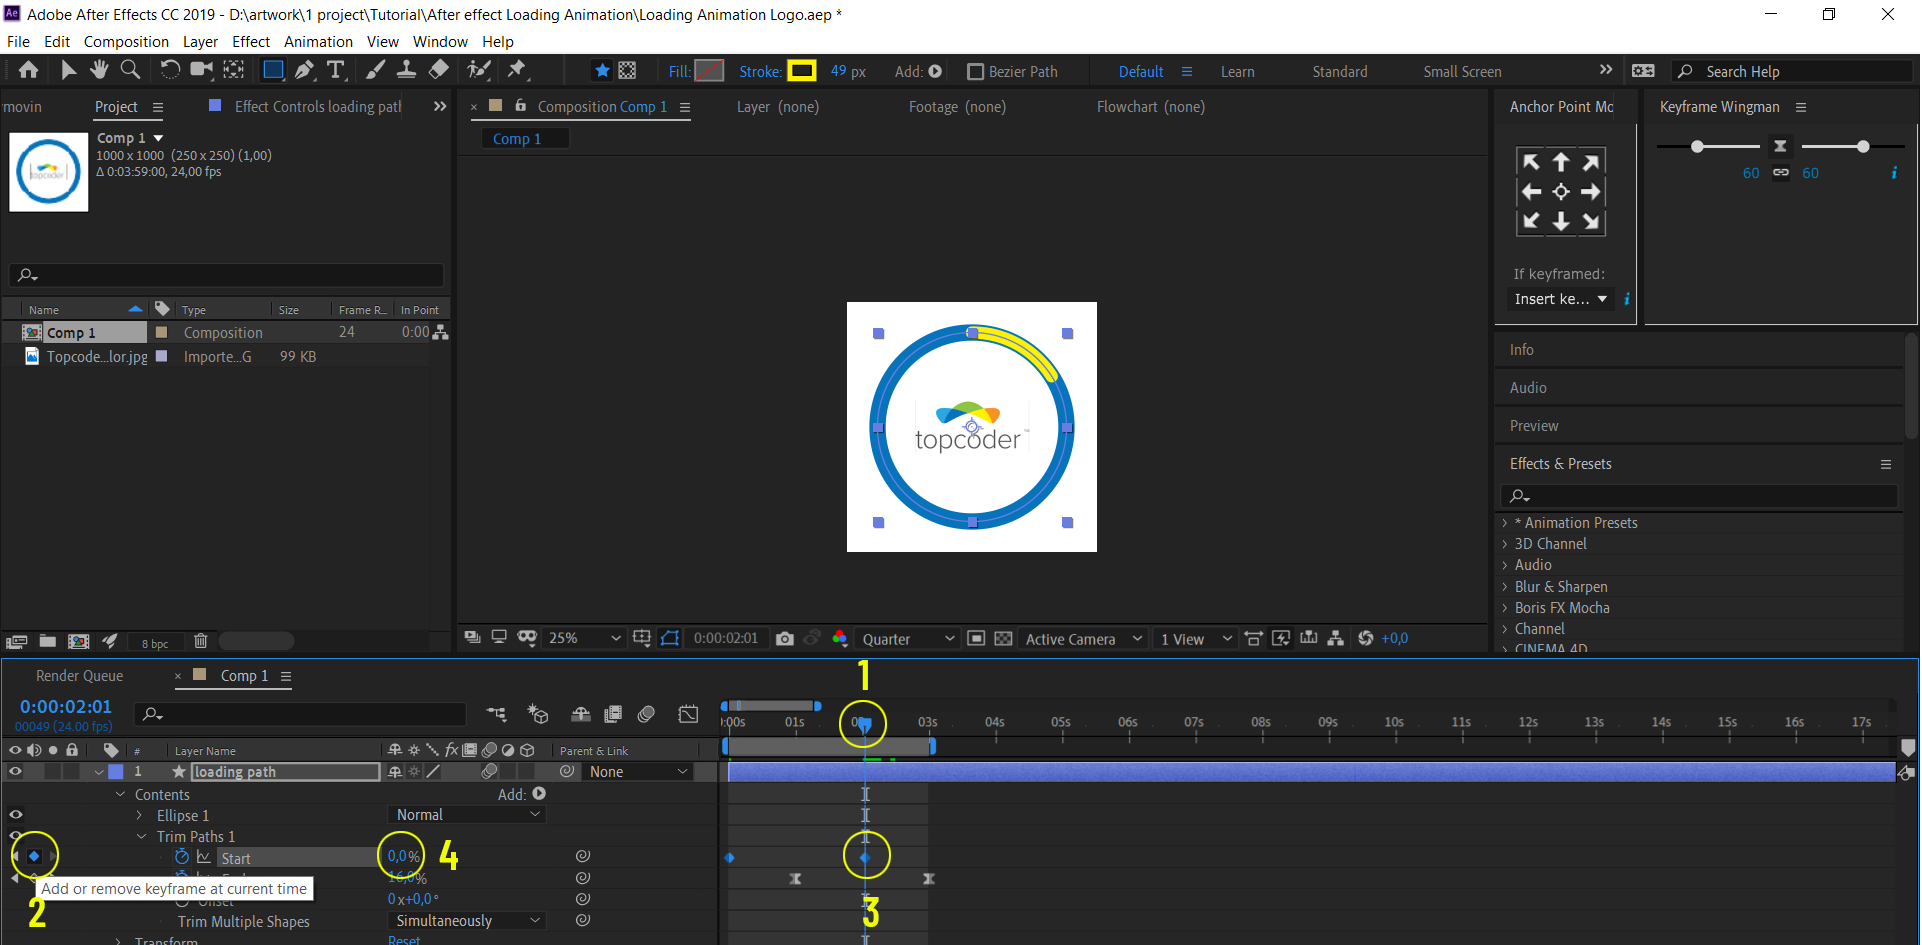The height and width of the screenshot is (945, 1922).
Task: Click the Fill color swatch
Action: (x=709, y=71)
